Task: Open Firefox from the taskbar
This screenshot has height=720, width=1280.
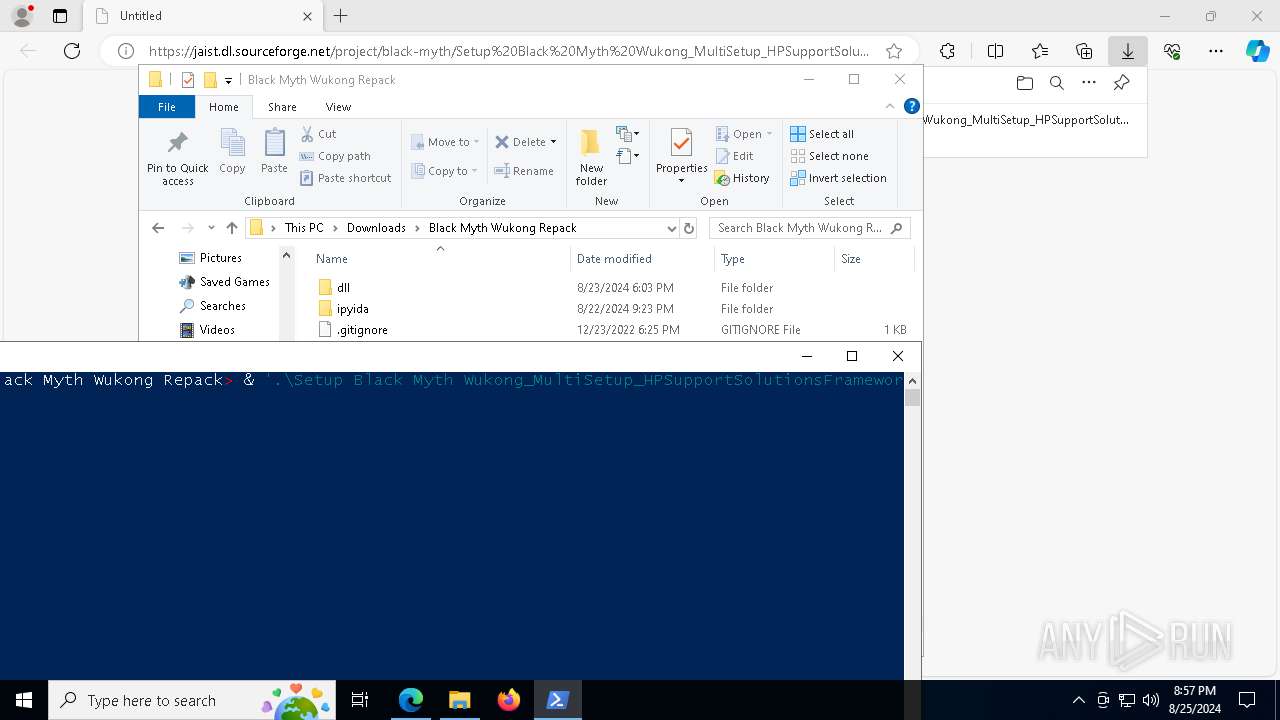Action: coord(509,700)
